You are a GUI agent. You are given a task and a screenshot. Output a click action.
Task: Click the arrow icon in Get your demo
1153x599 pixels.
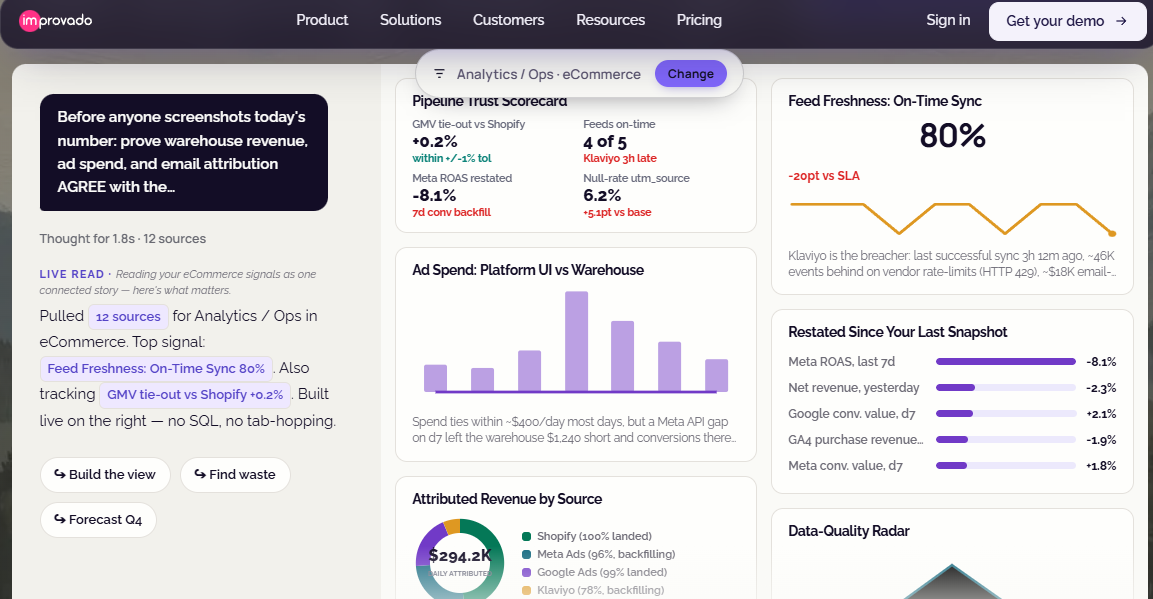(1121, 21)
